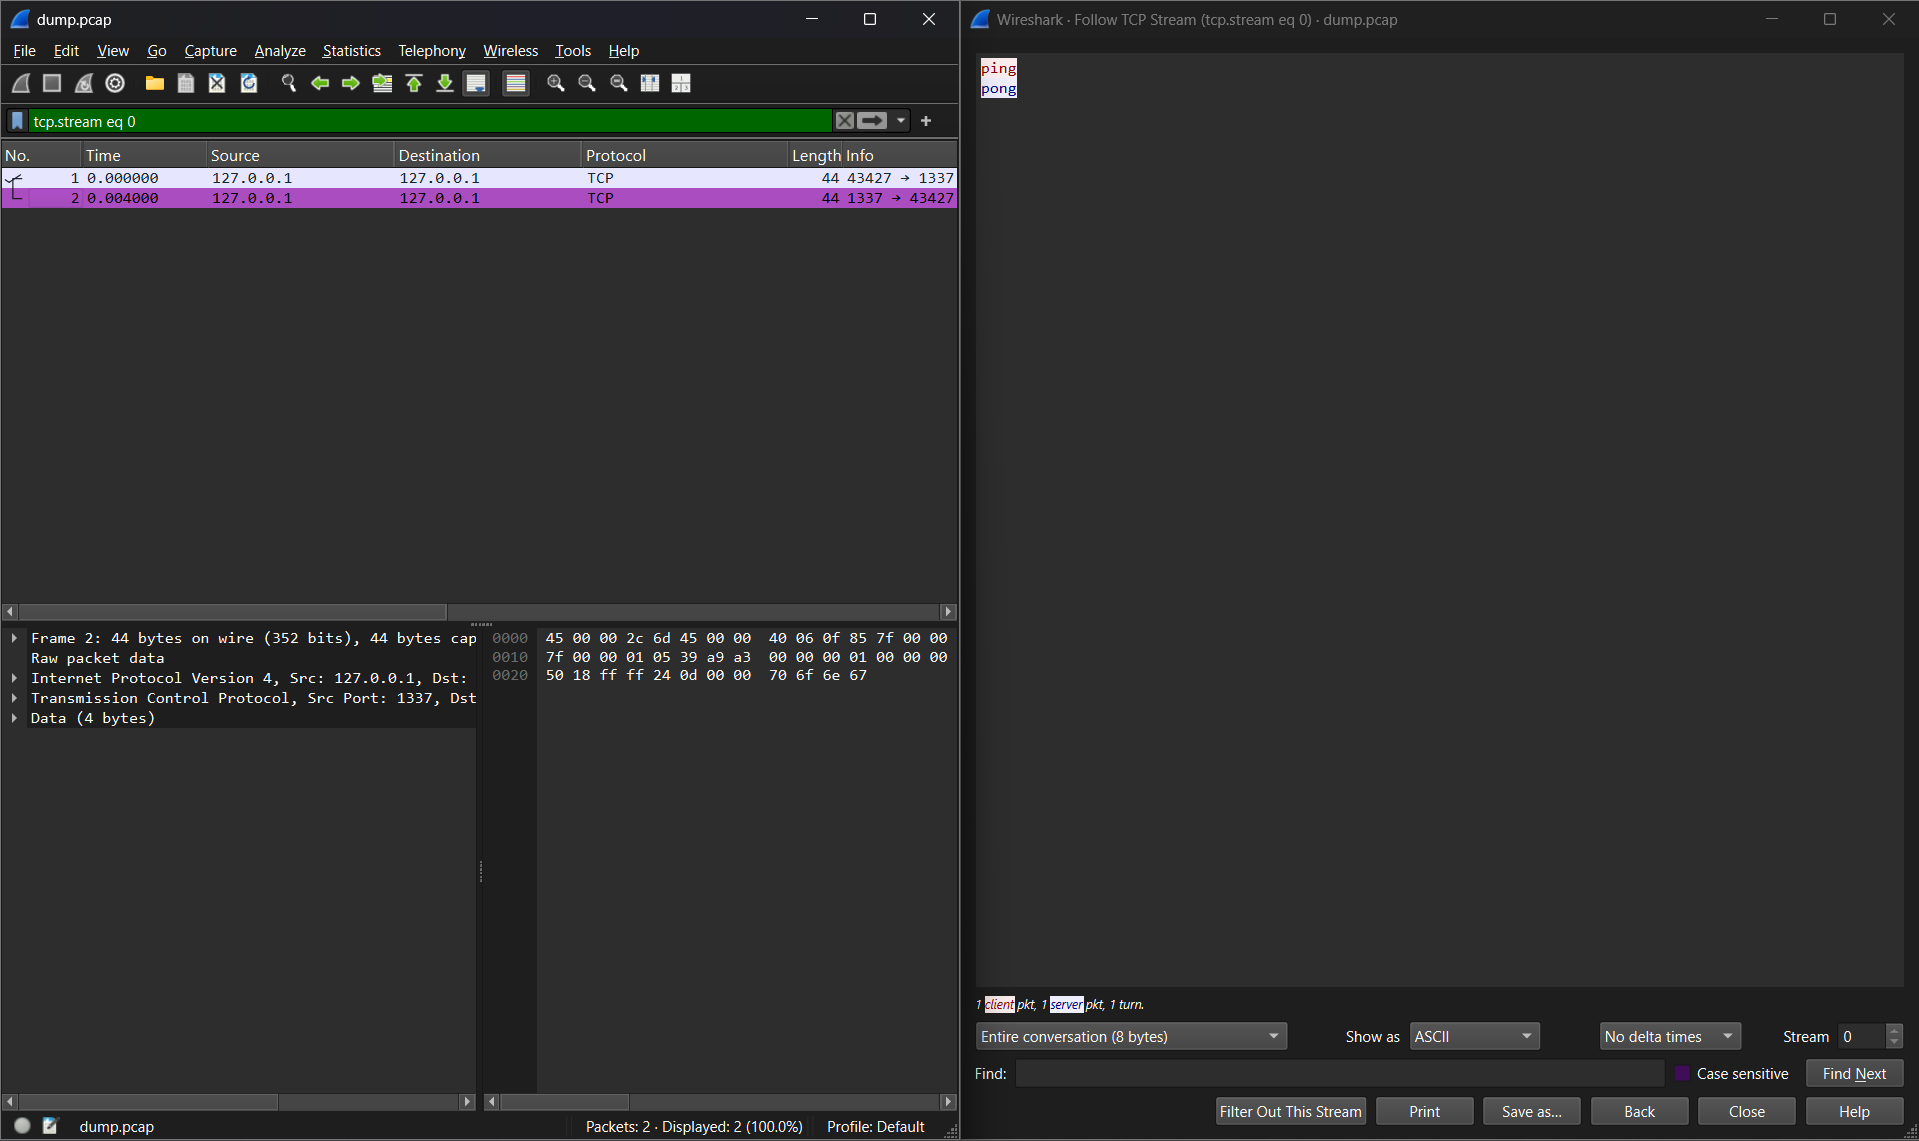Screen dimensions: 1919x1141
Task: Go forward in packet history
Action: [x=351, y=83]
